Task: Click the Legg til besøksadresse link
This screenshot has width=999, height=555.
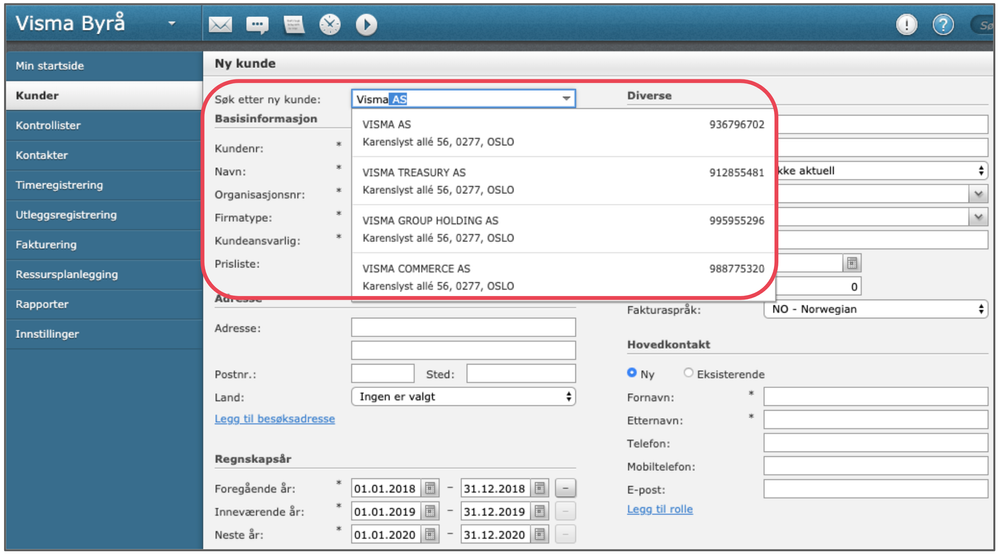Action: 275,419
